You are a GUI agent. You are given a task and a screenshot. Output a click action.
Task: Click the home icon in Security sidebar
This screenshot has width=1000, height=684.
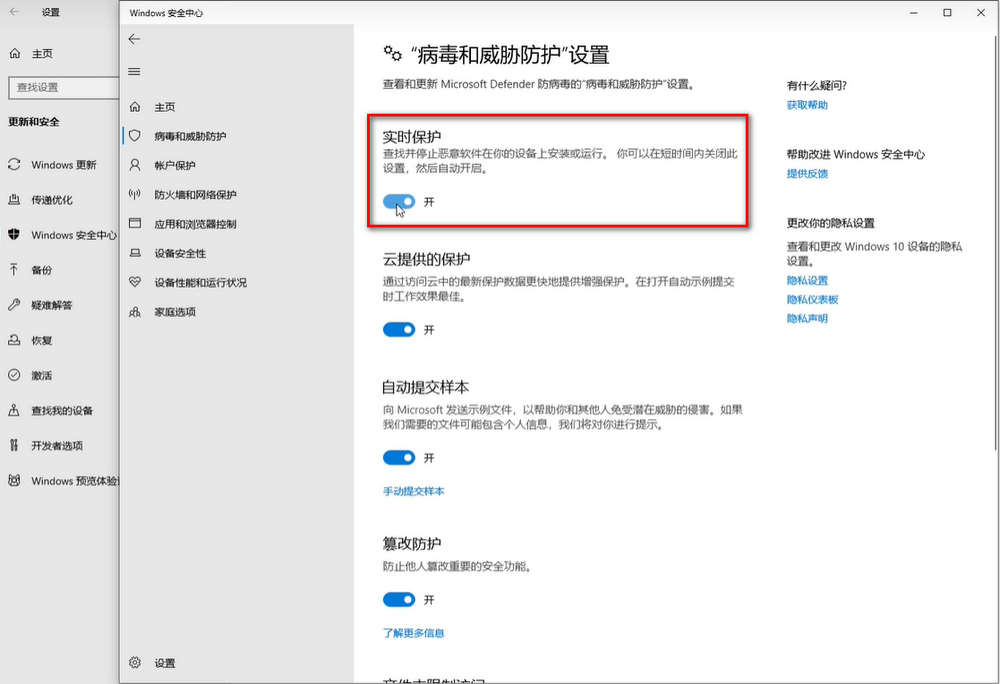click(x=134, y=107)
